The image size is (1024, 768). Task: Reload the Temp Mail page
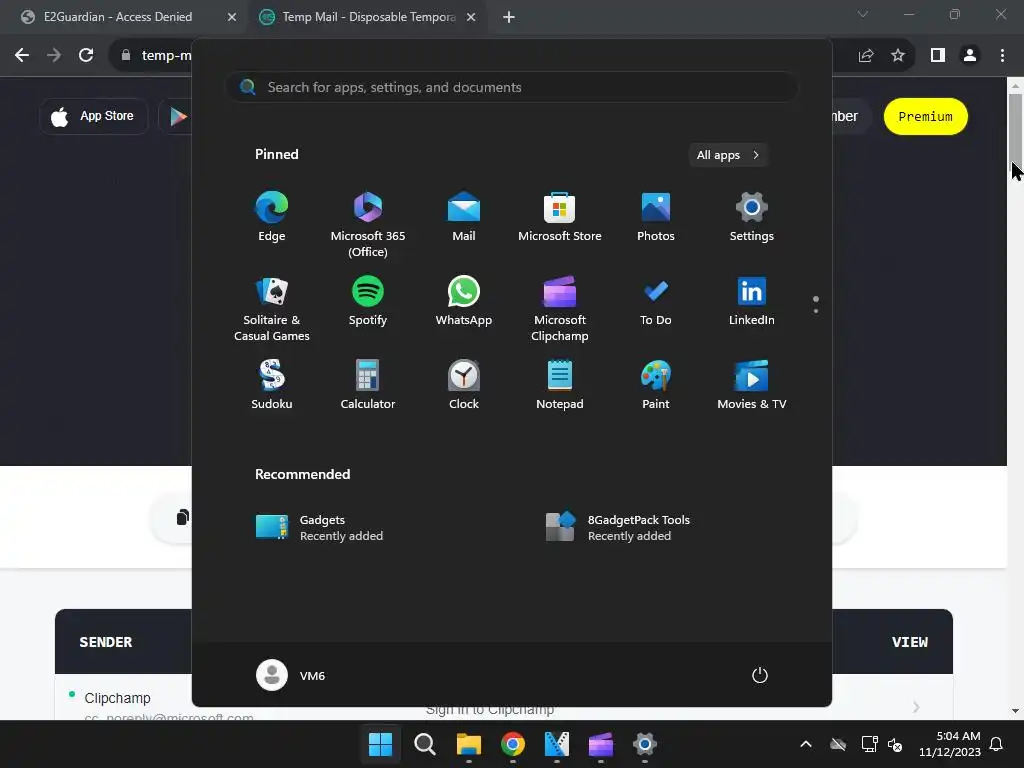coord(86,56)
